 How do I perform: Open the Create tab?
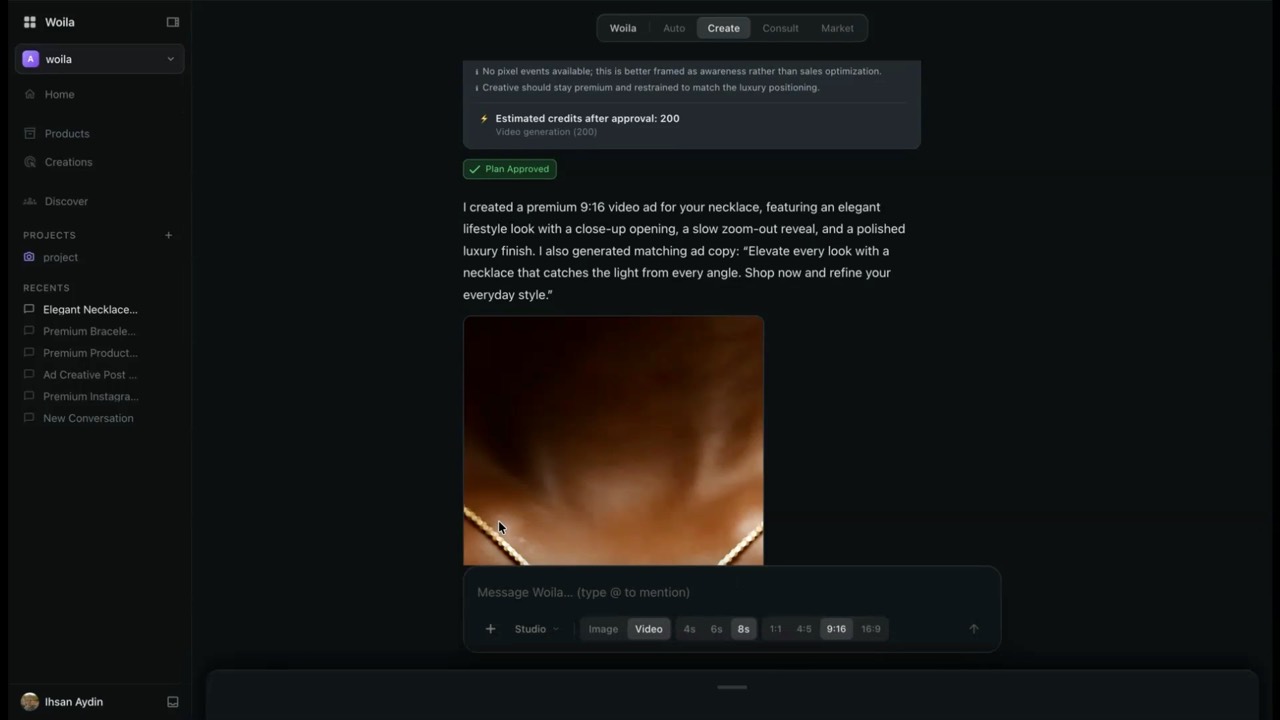tap(724, 28)
